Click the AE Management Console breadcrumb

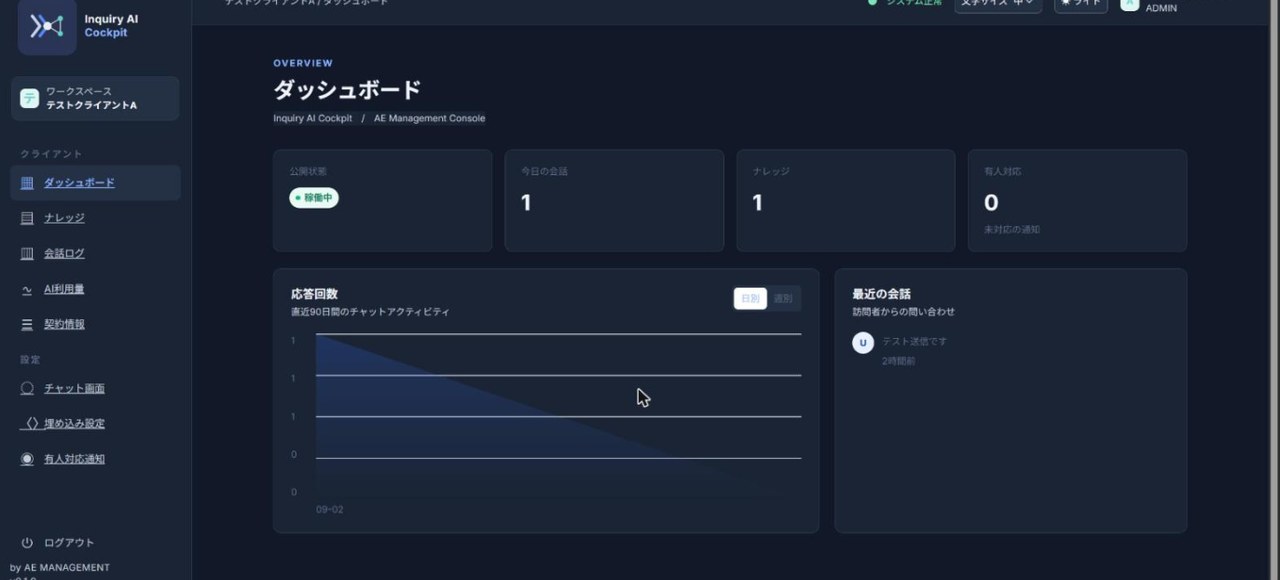(x=429, y=118)
